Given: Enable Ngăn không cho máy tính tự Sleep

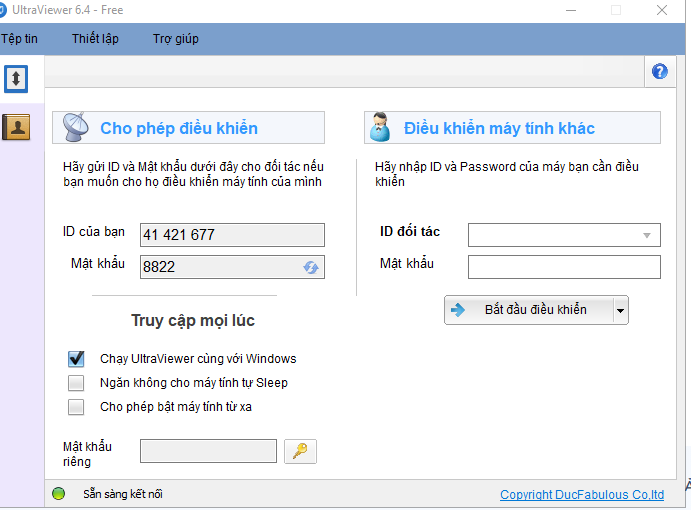Looking at the screenshot, I should click(x=76, y=383).
